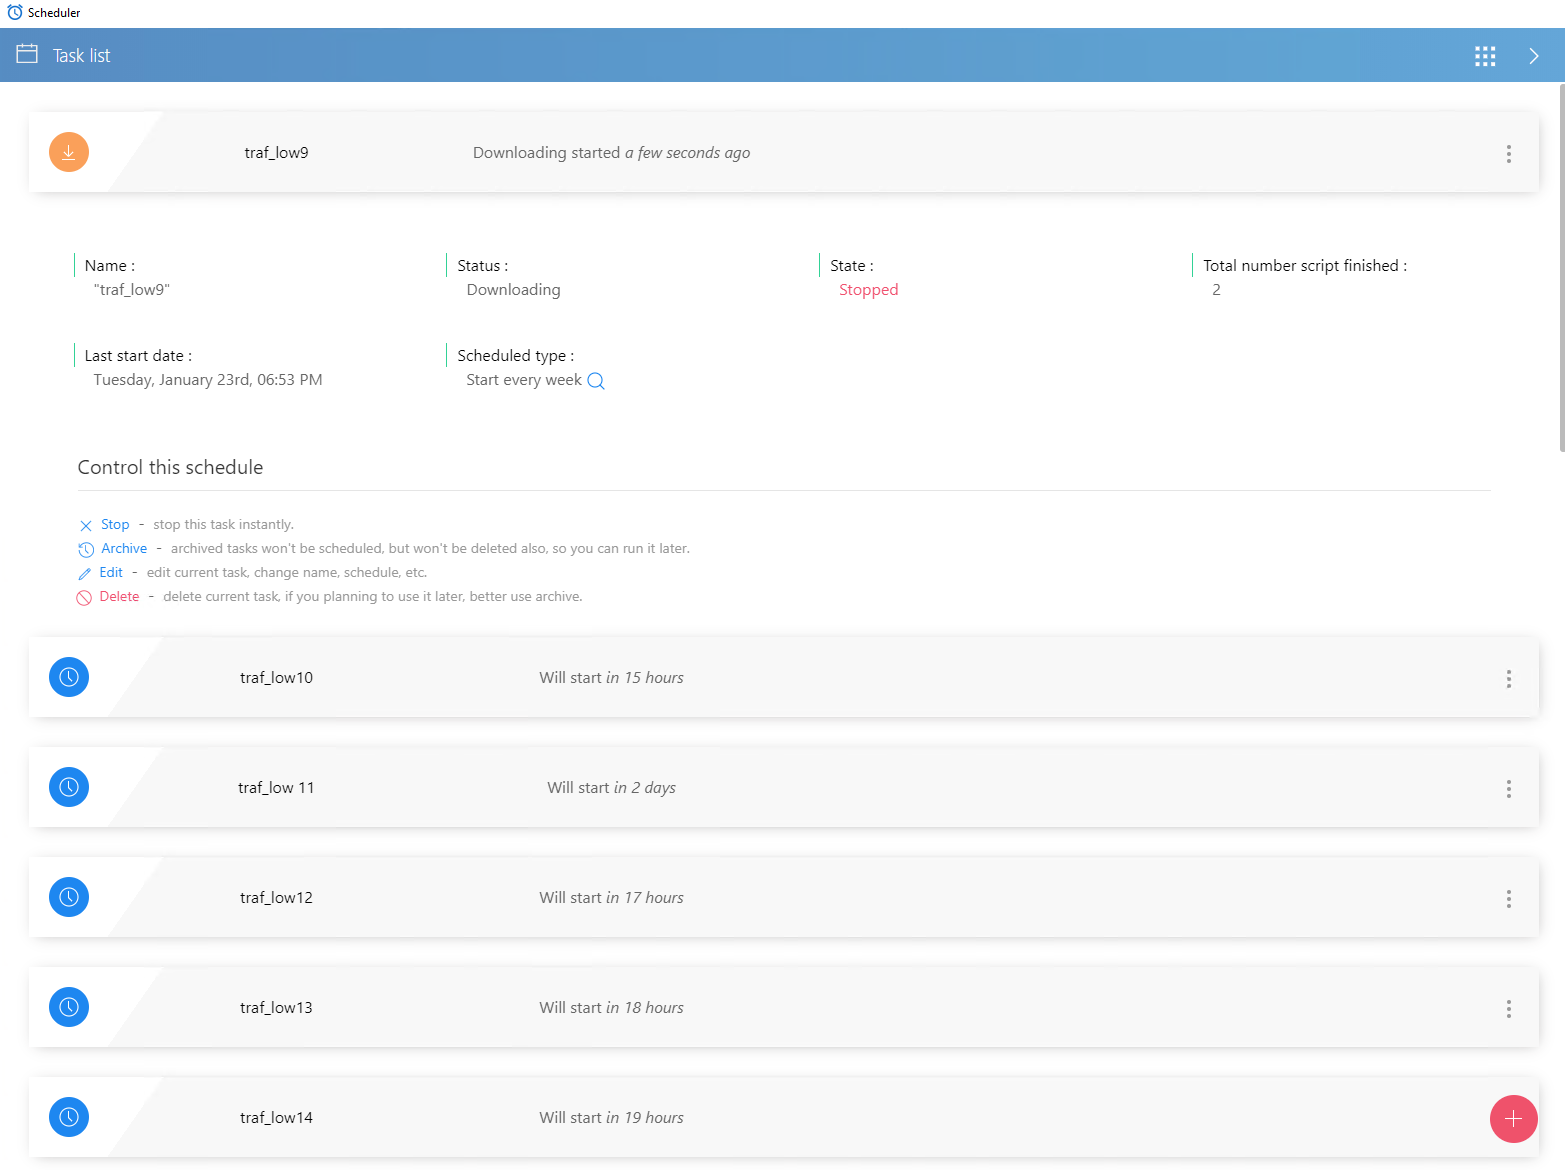Open the three-dot menu for traf_low12
The image size is (1565, 1170).
(x=1508, y=899)
